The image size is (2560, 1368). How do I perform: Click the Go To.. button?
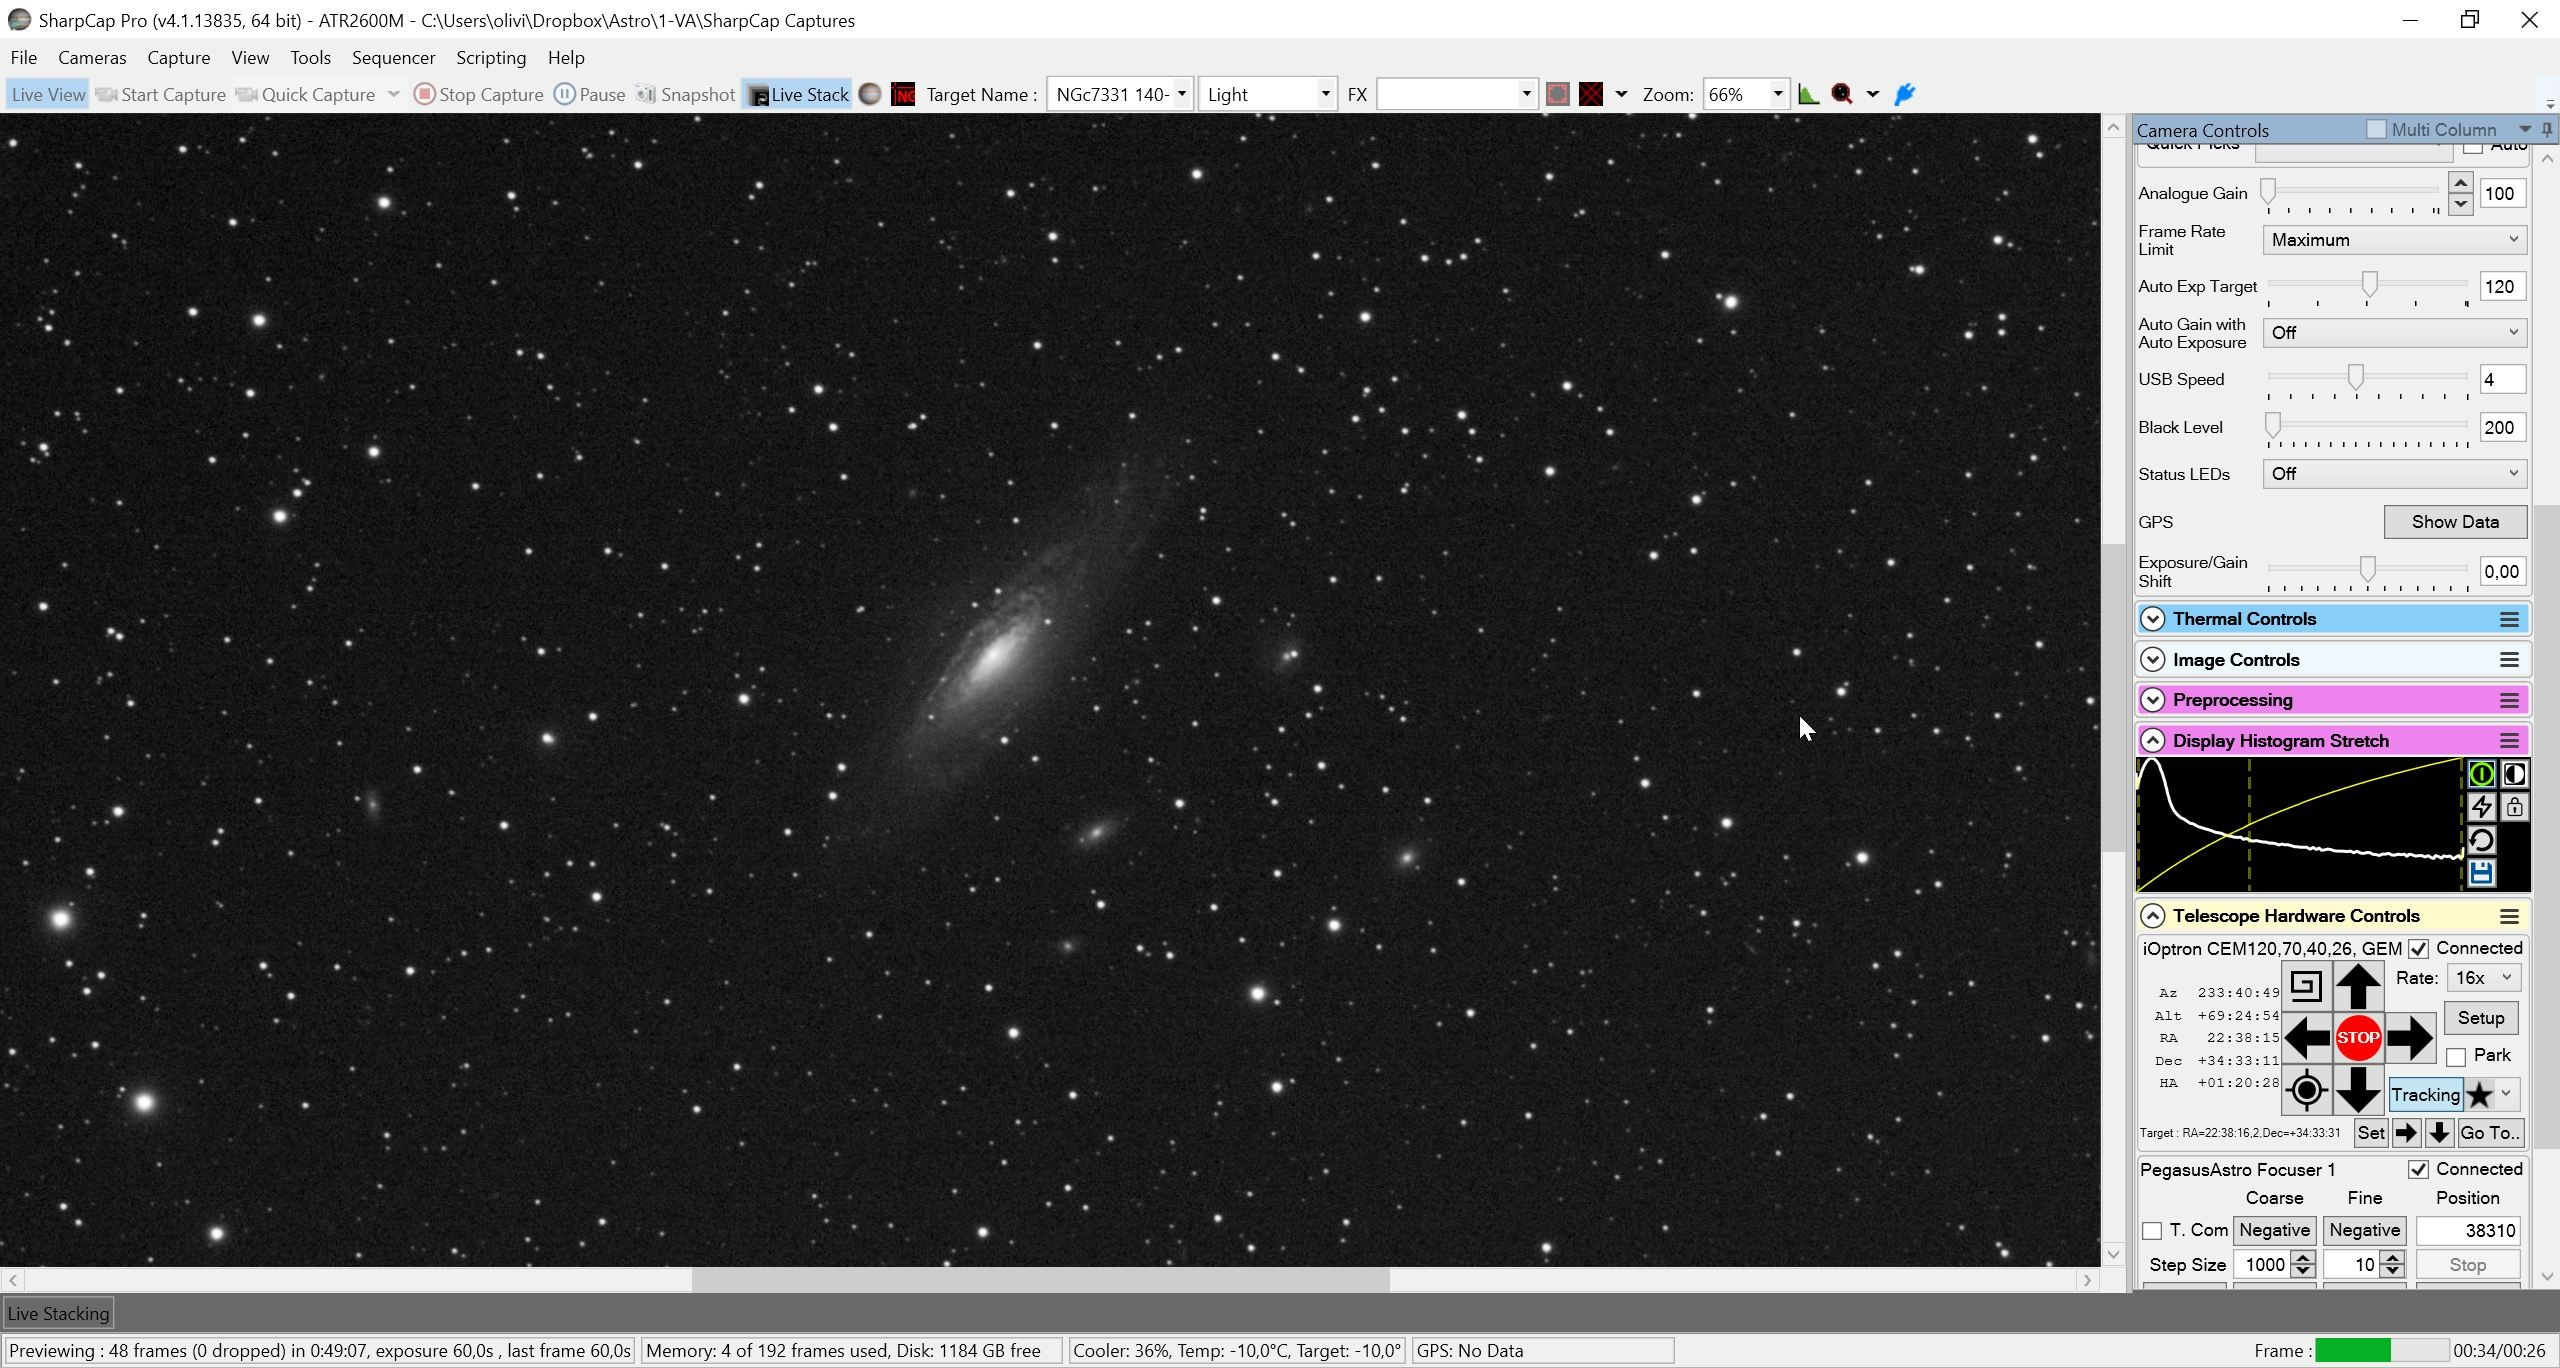pos(2490,1133)
